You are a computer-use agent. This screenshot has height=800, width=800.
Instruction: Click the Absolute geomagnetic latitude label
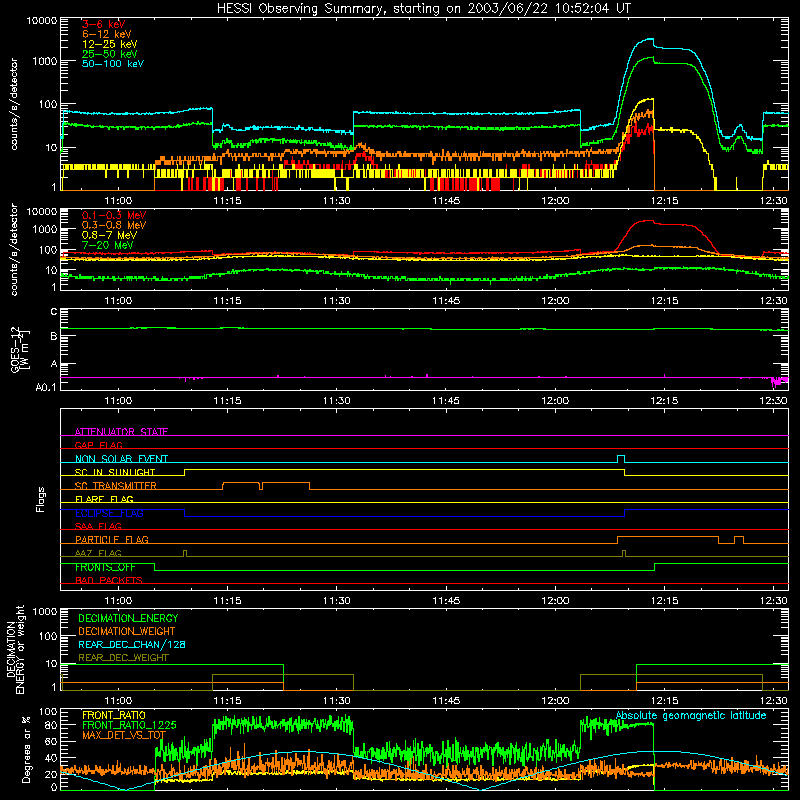click(x=691, y=716)
